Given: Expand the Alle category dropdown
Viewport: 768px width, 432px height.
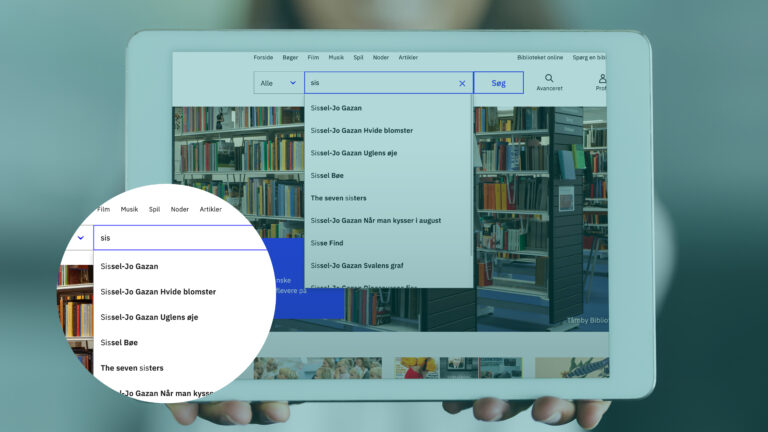Looking at the screenshot, I should 278,84.
